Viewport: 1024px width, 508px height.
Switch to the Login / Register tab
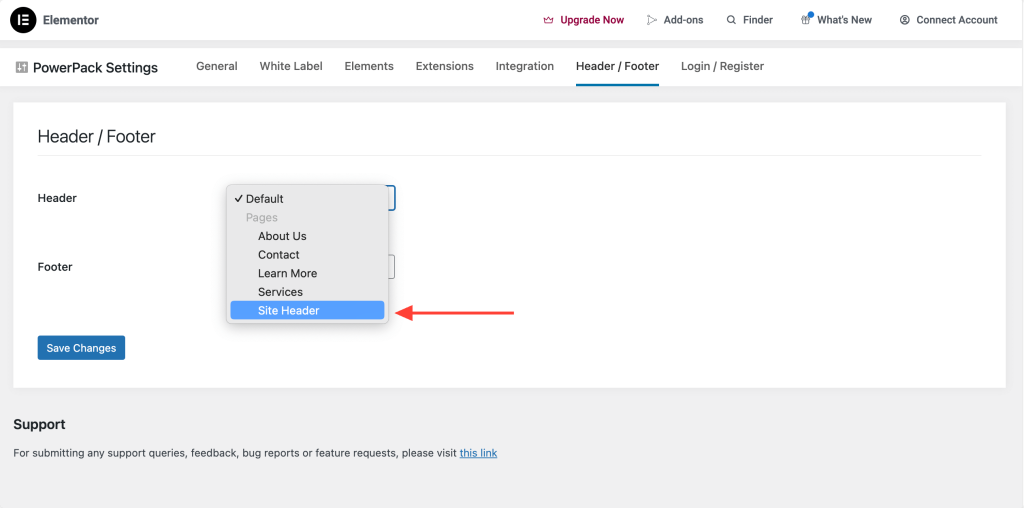[x=722, y=66]
